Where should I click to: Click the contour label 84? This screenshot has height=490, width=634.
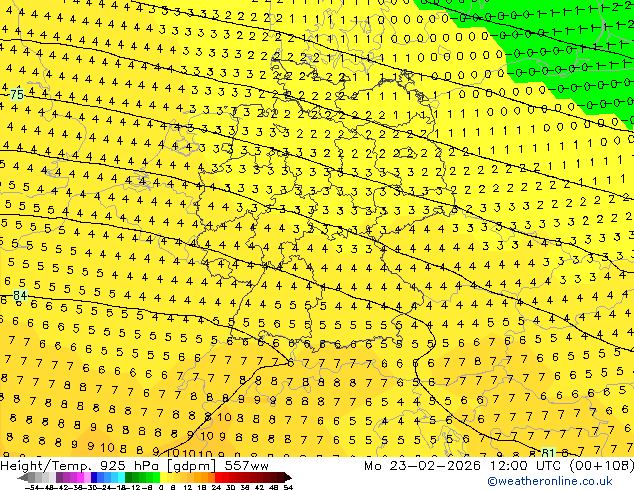click(20, 295)
